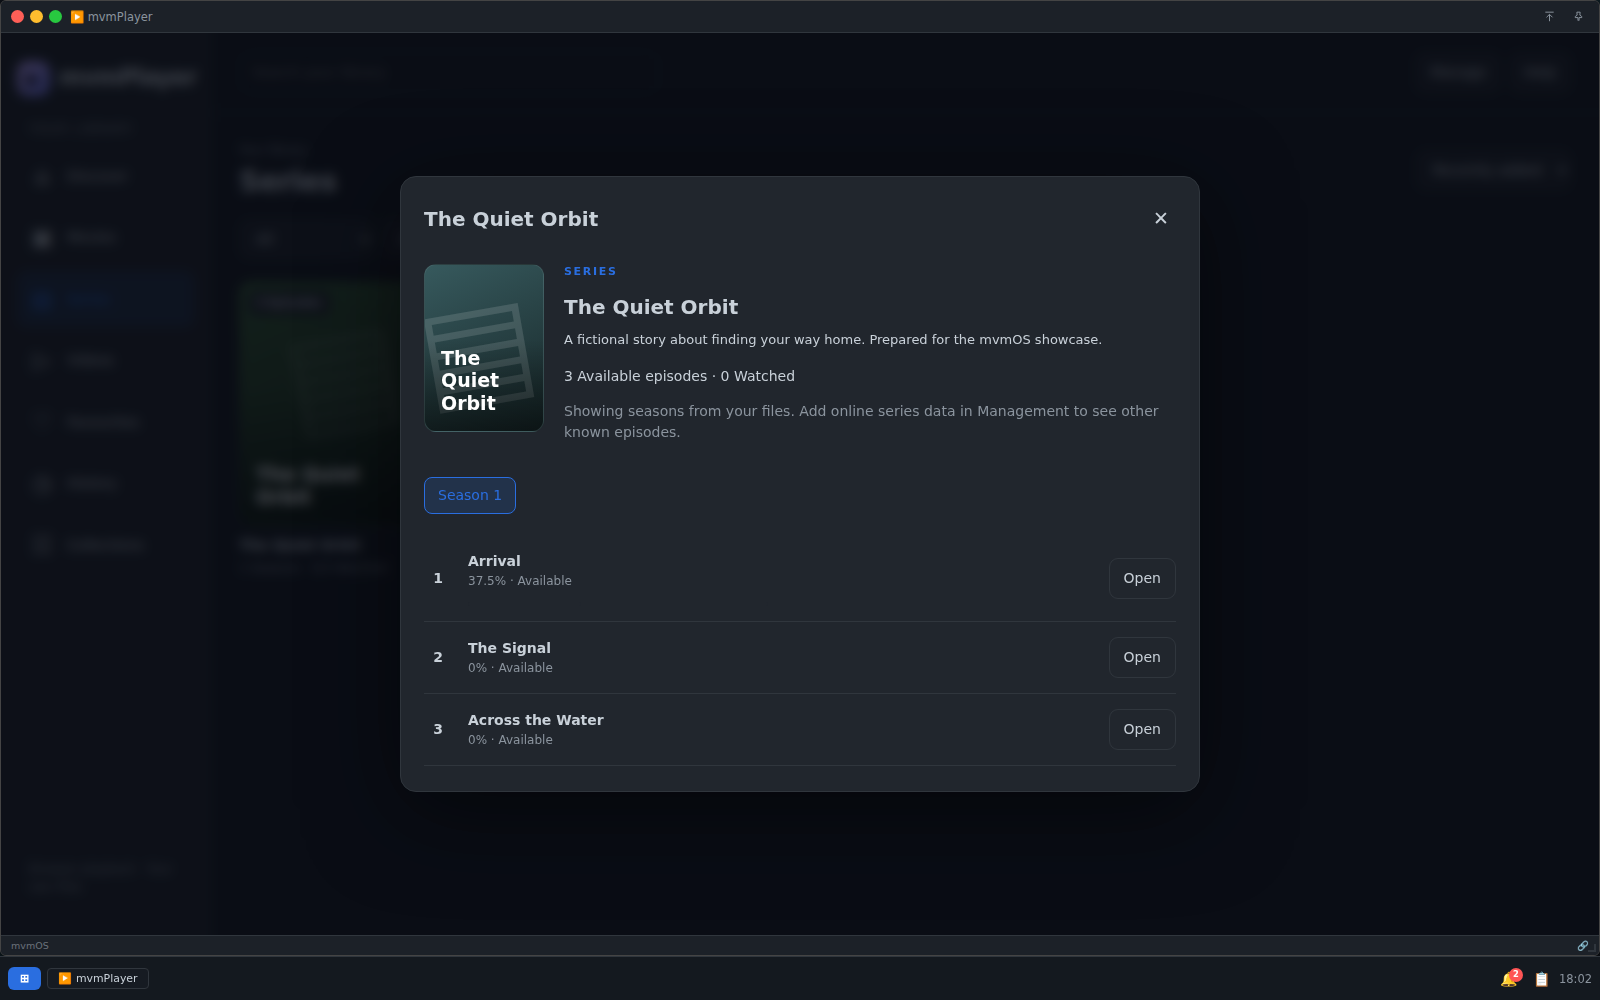Click the yellow window minimize button

pos(36,17)
